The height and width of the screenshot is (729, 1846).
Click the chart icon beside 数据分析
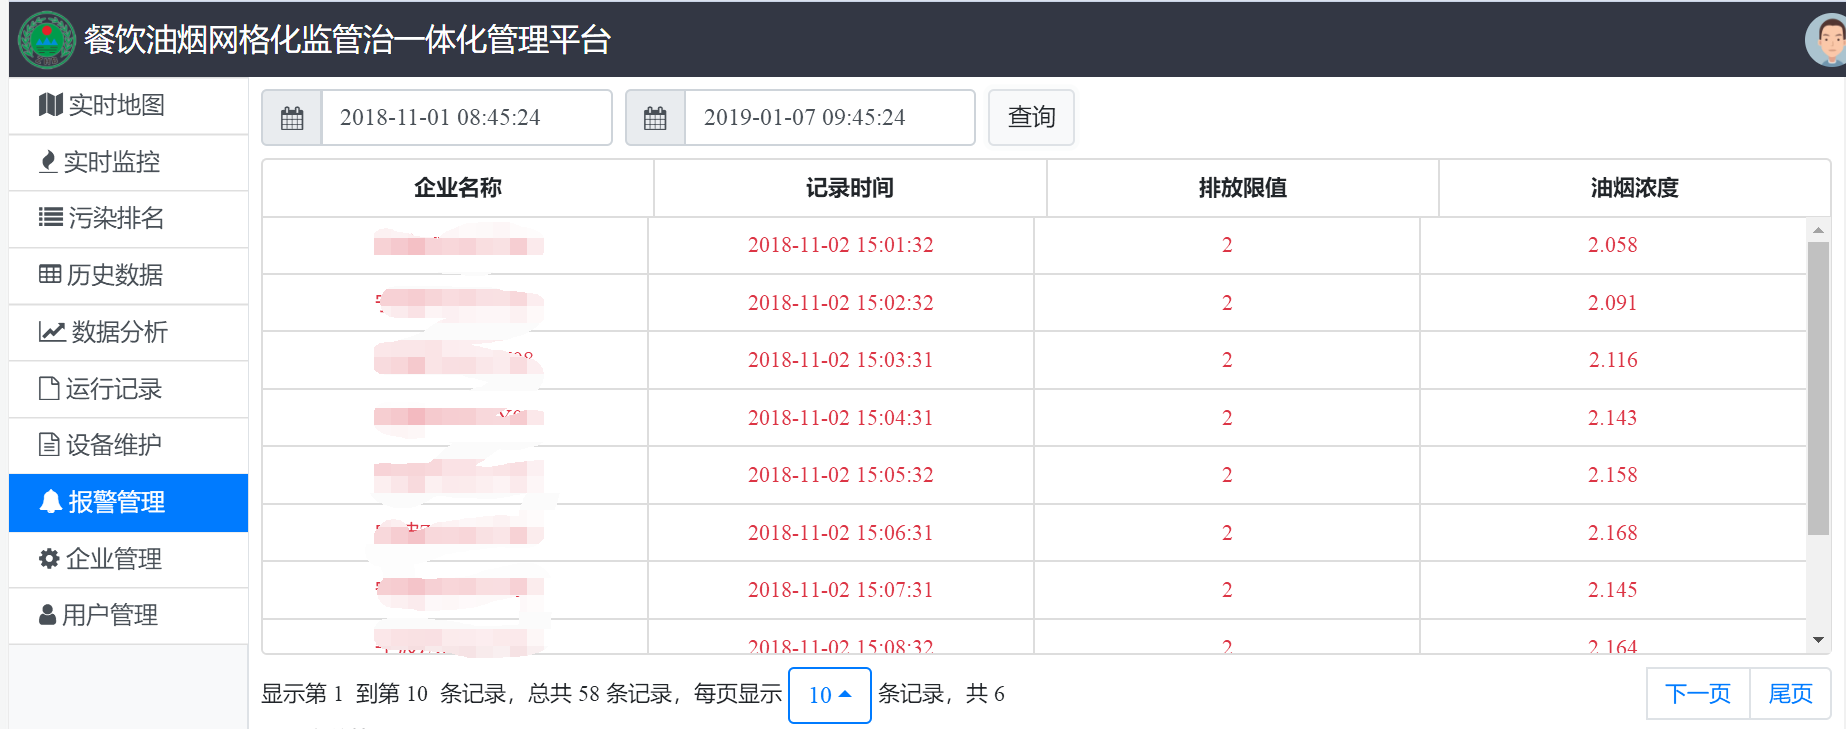tap(52, 332)
